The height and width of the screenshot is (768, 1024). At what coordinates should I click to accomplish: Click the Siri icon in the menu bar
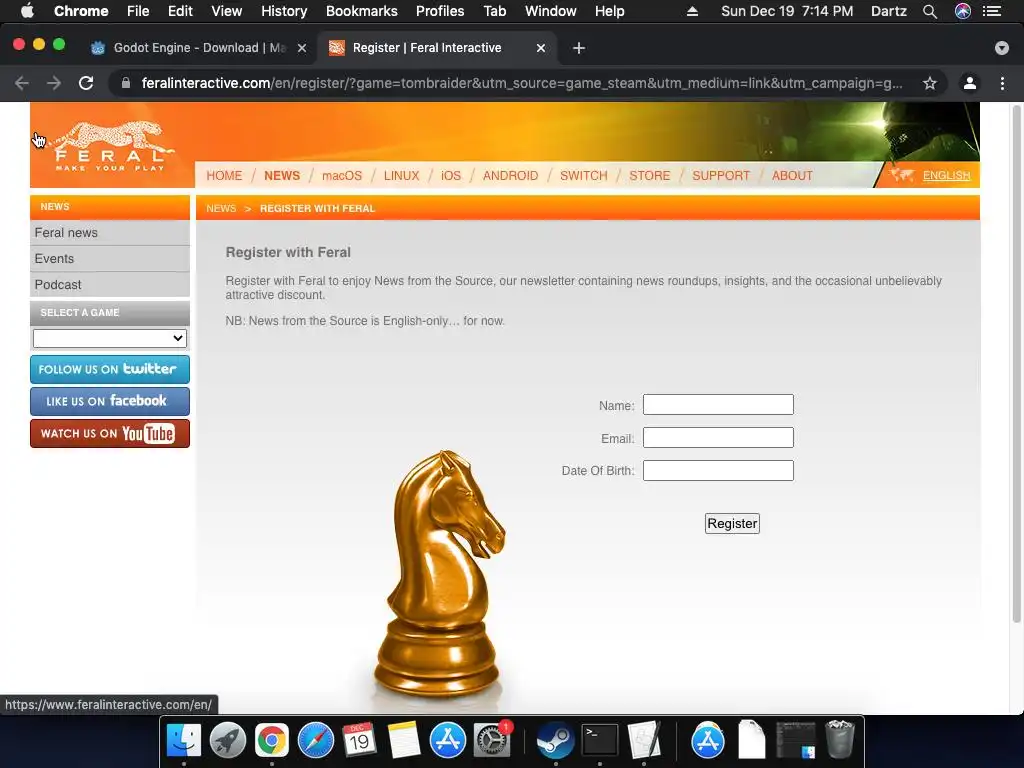[963, 11]
